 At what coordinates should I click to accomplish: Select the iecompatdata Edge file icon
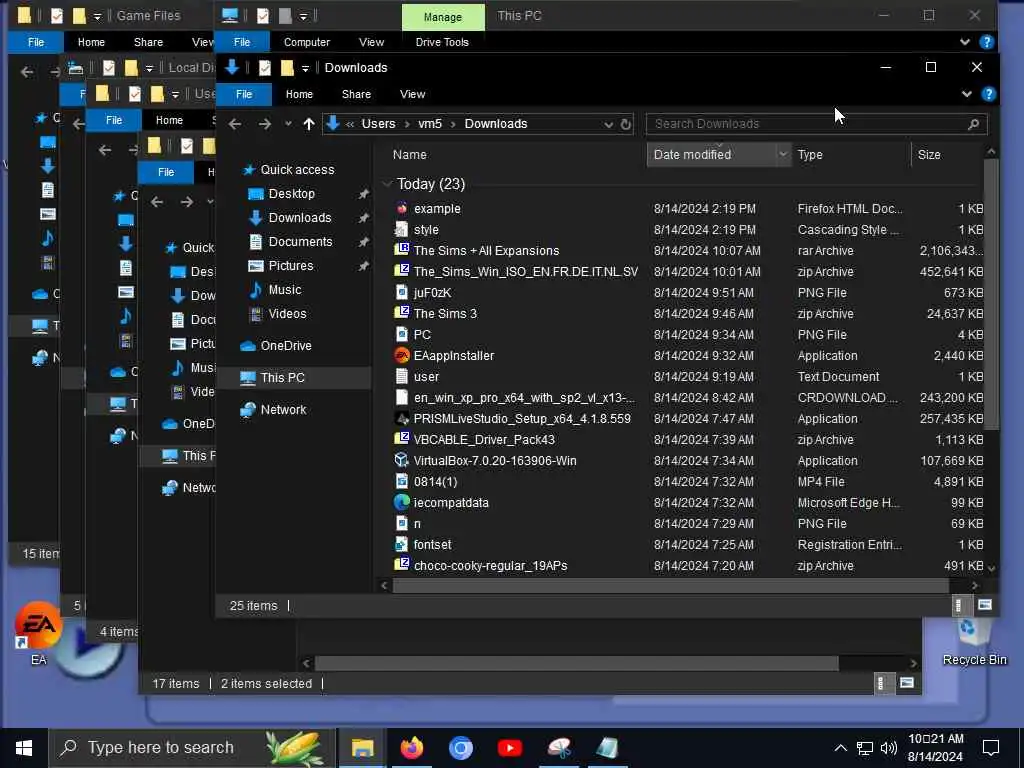(x=402, y=502)
